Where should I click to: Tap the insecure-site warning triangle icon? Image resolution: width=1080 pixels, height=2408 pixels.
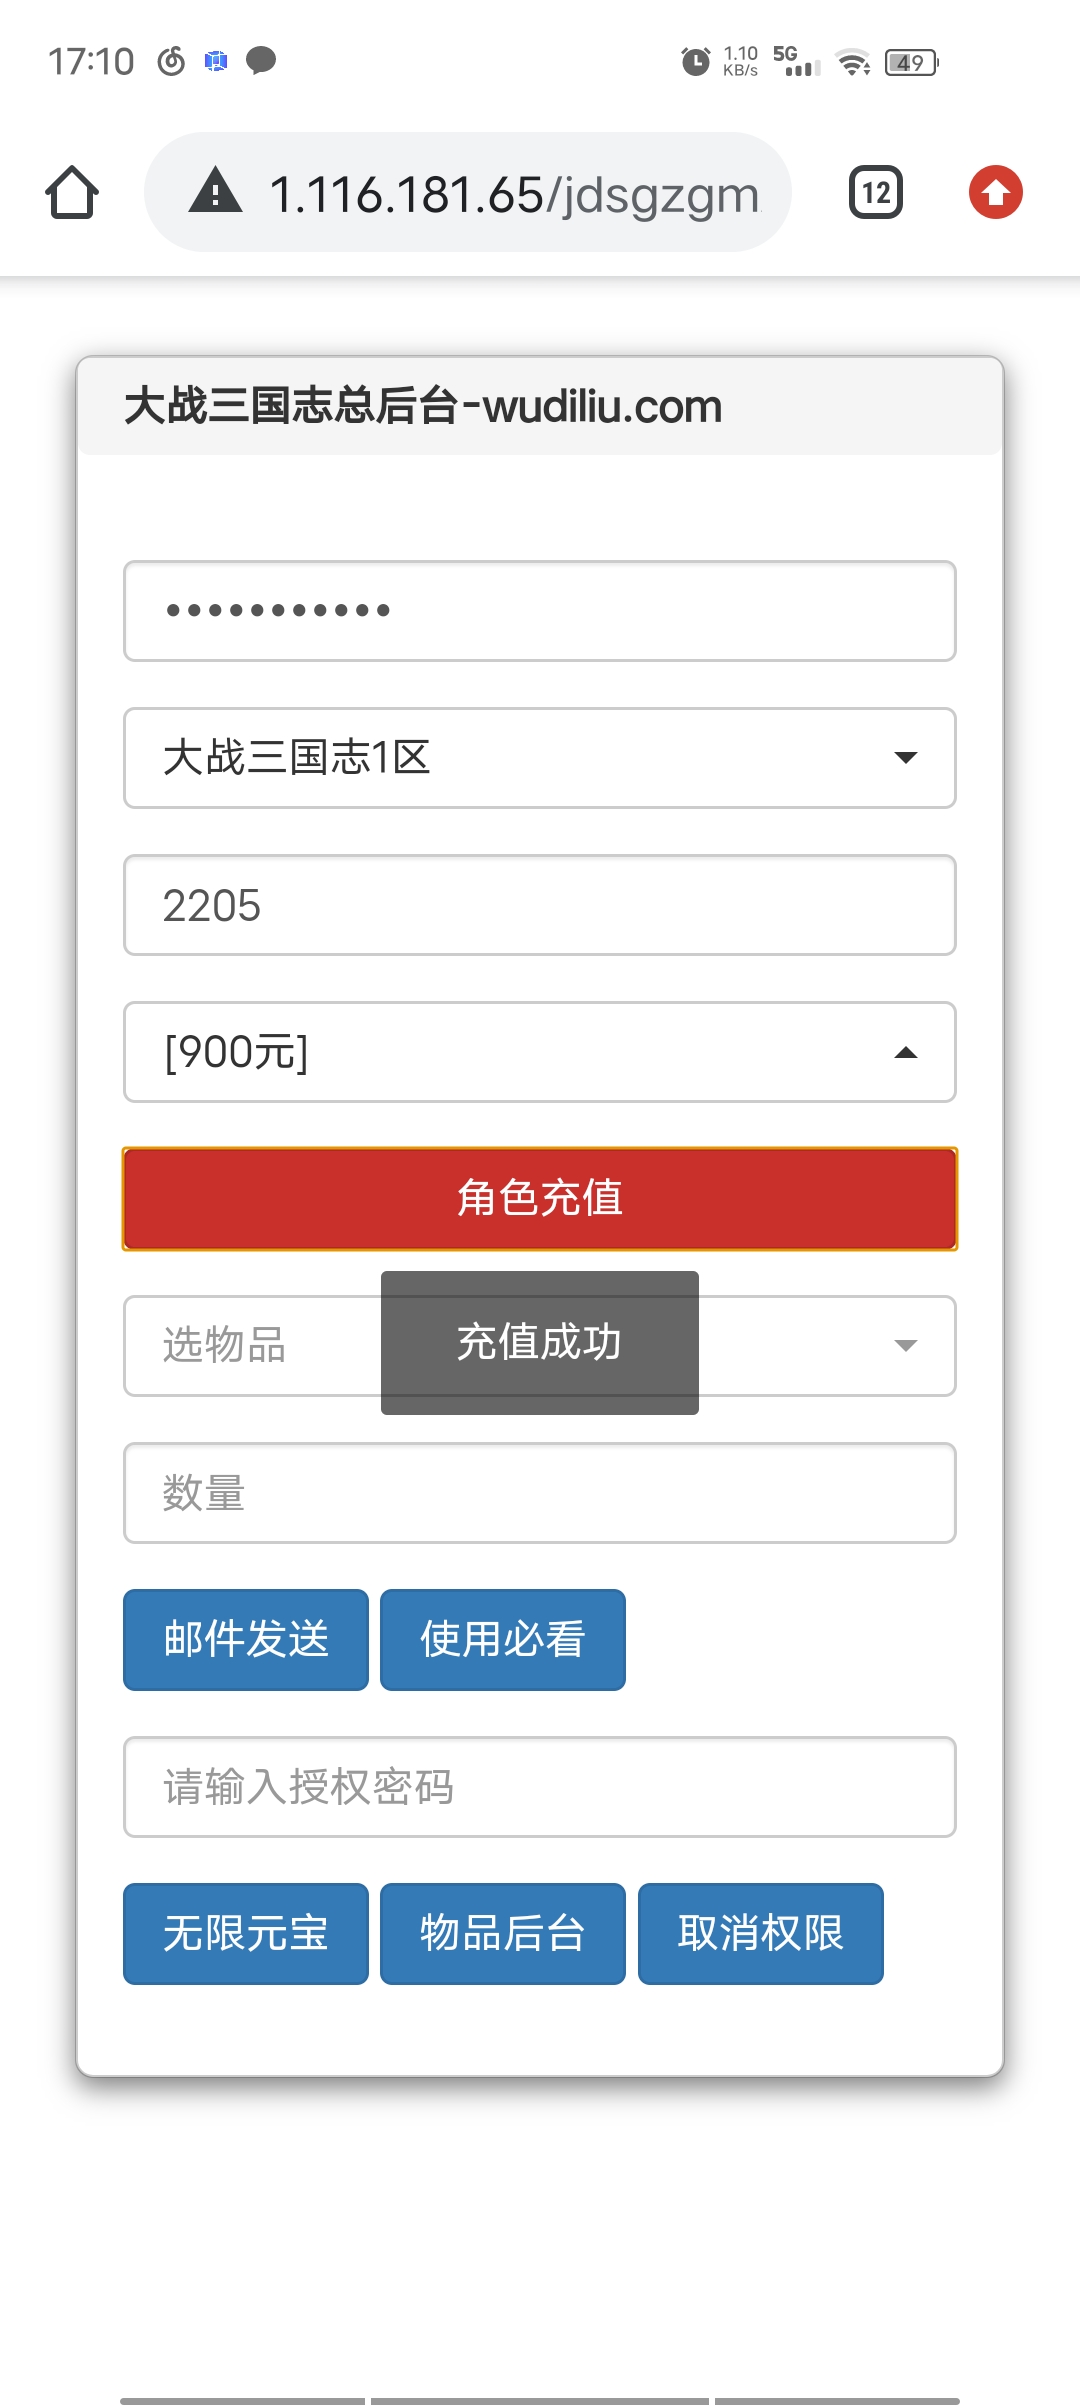click(216, 192)
